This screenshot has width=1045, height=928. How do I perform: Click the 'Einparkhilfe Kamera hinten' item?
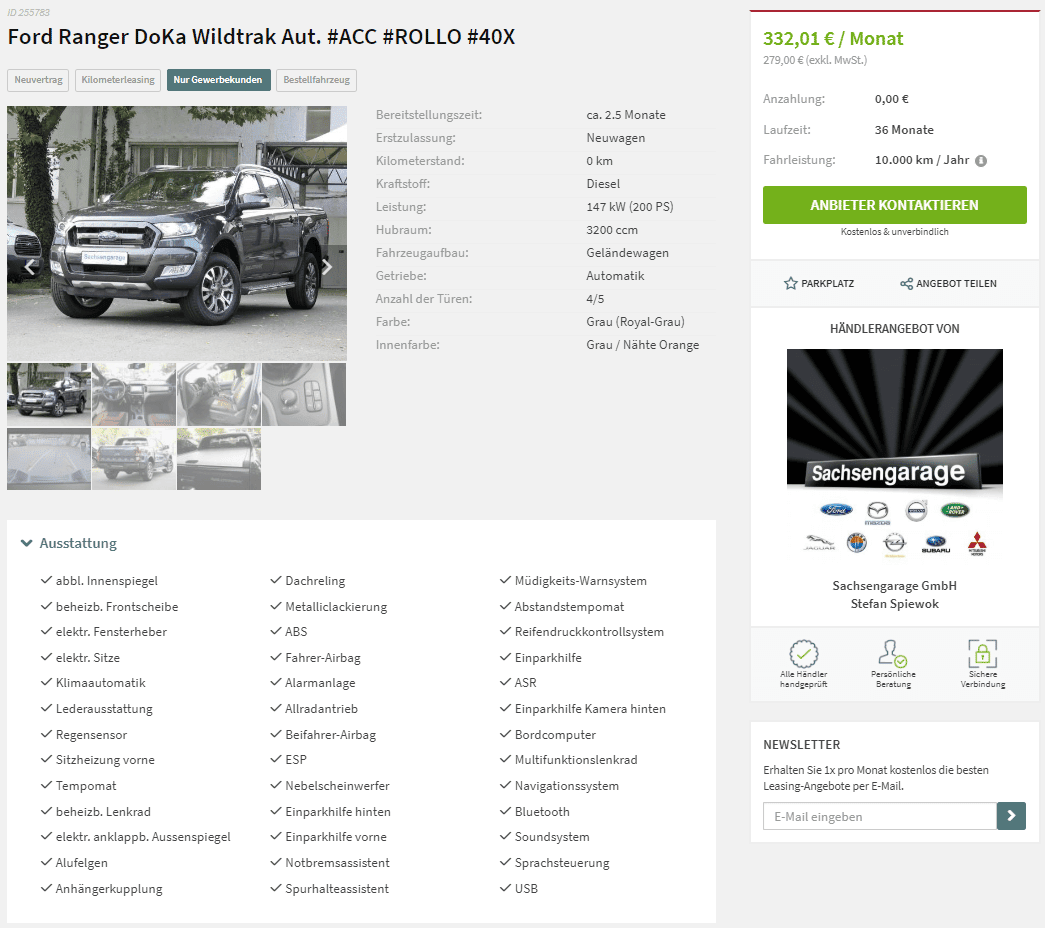coord(590,709)
